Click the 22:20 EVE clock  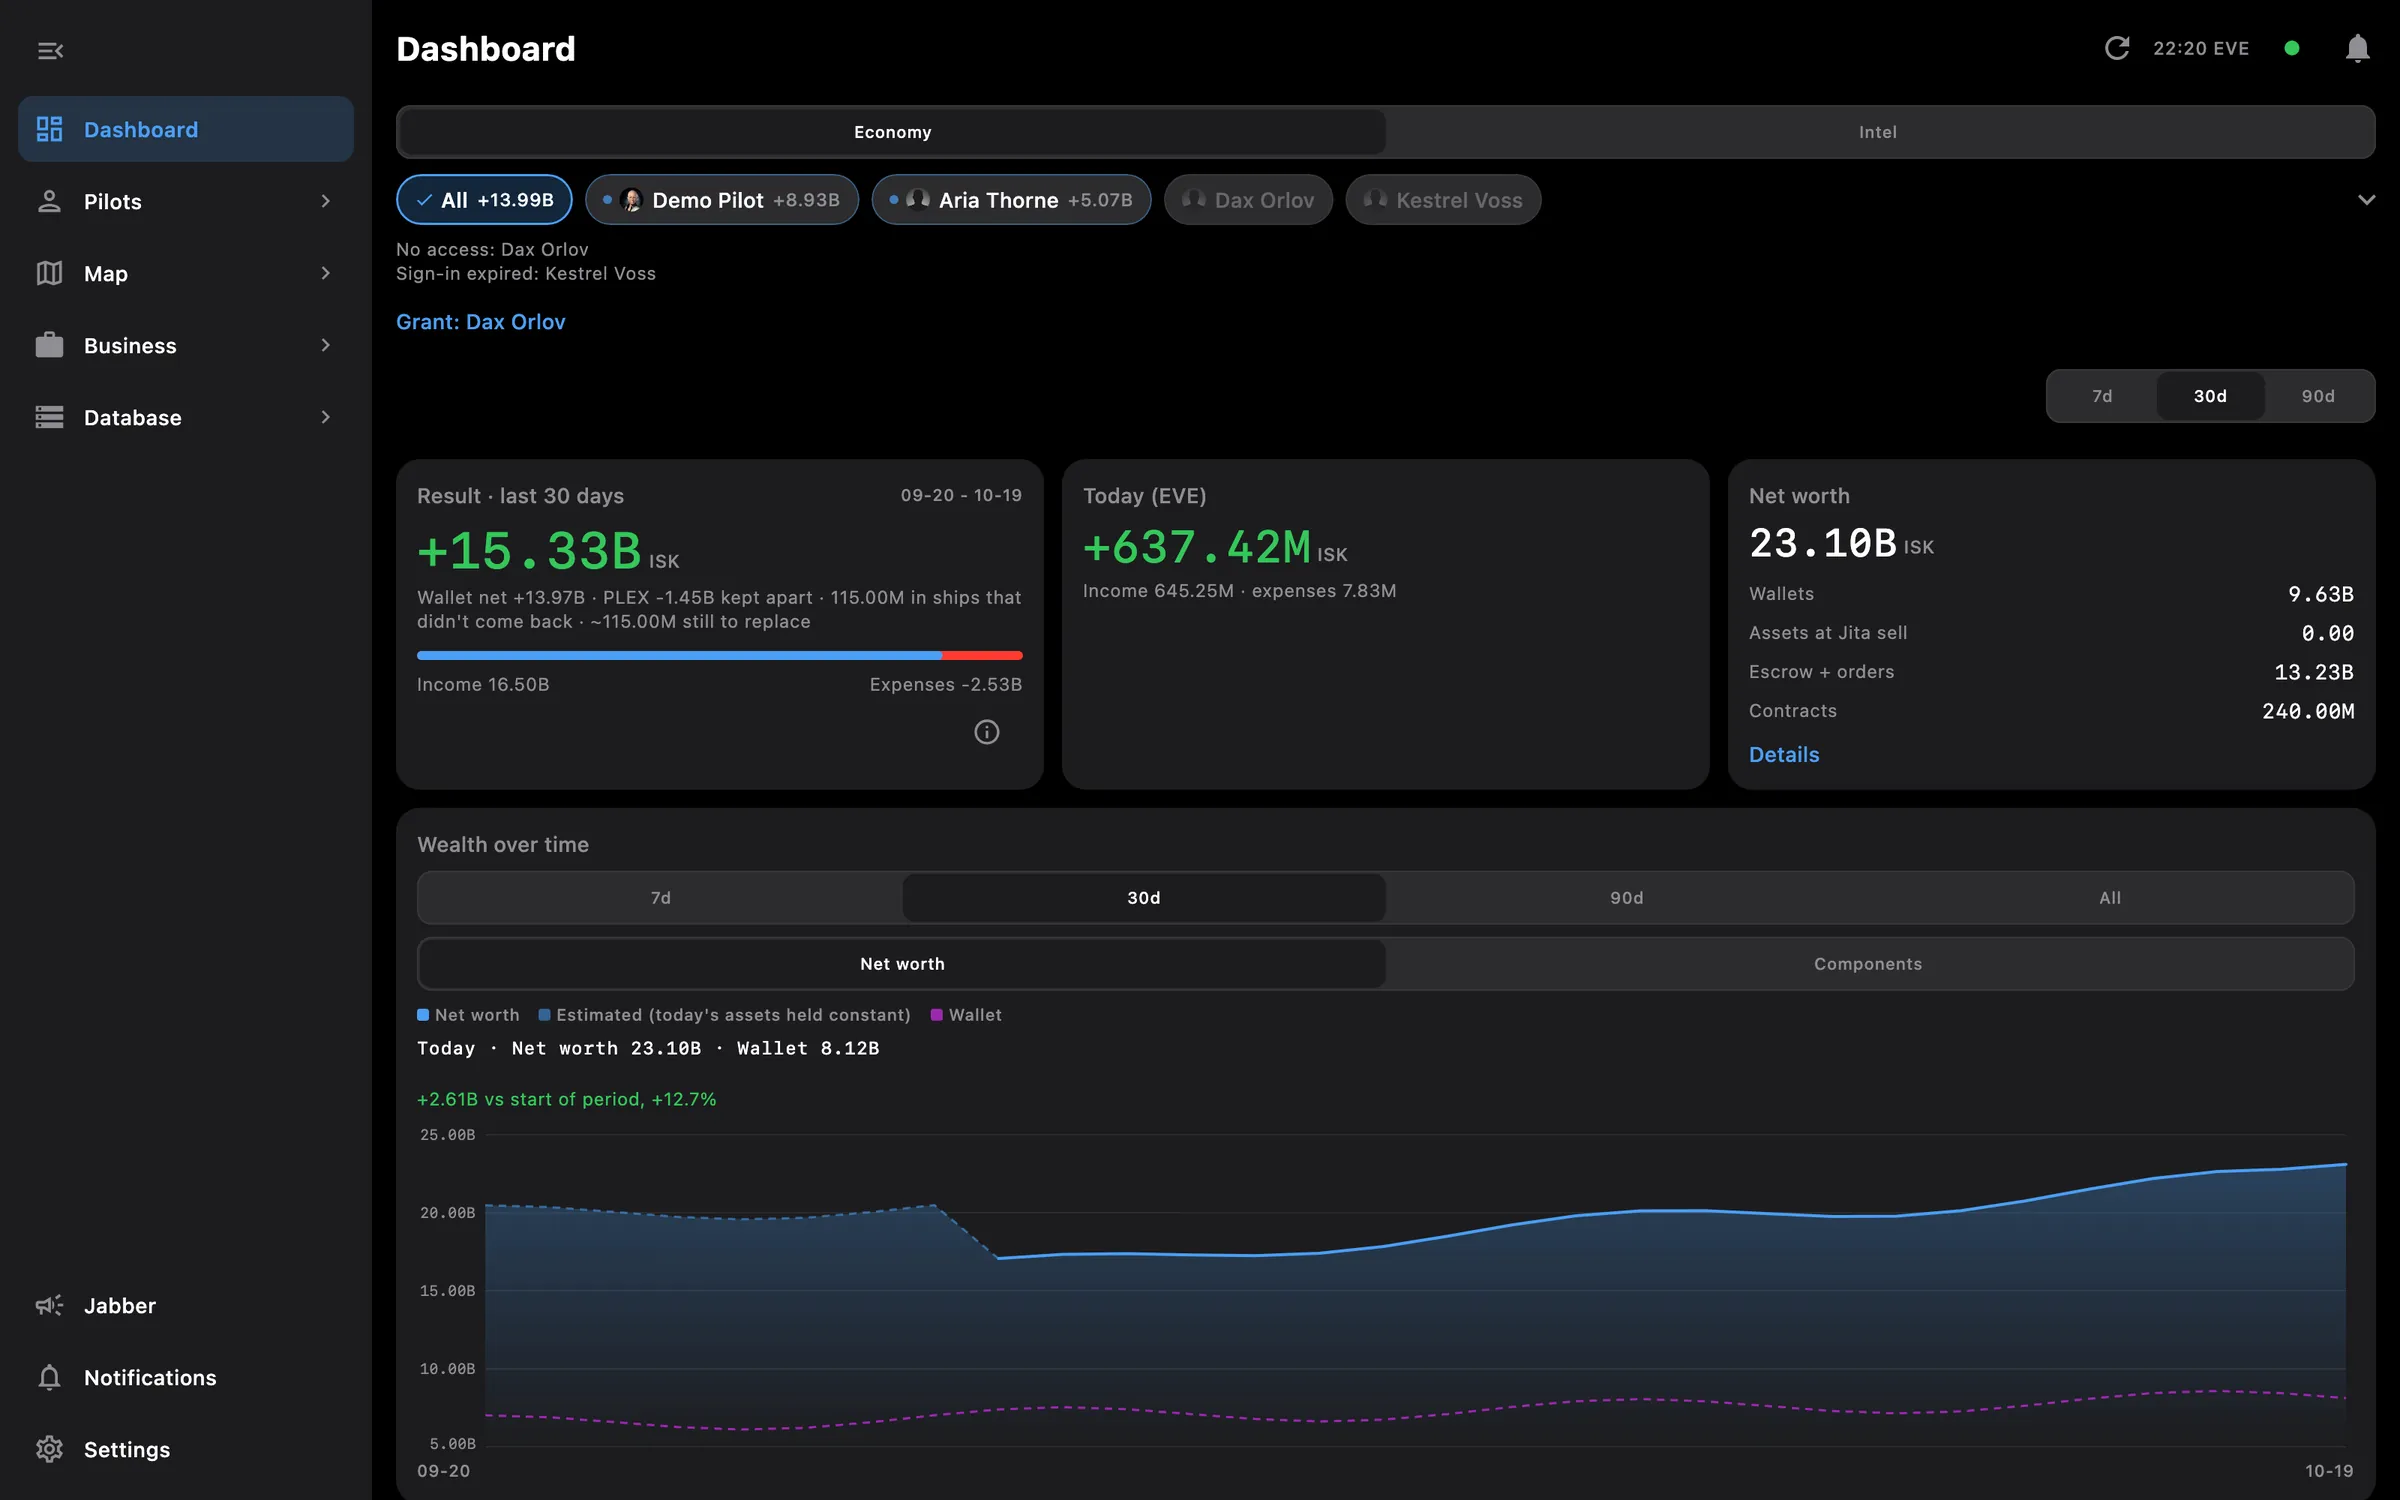click(2201, 48)
